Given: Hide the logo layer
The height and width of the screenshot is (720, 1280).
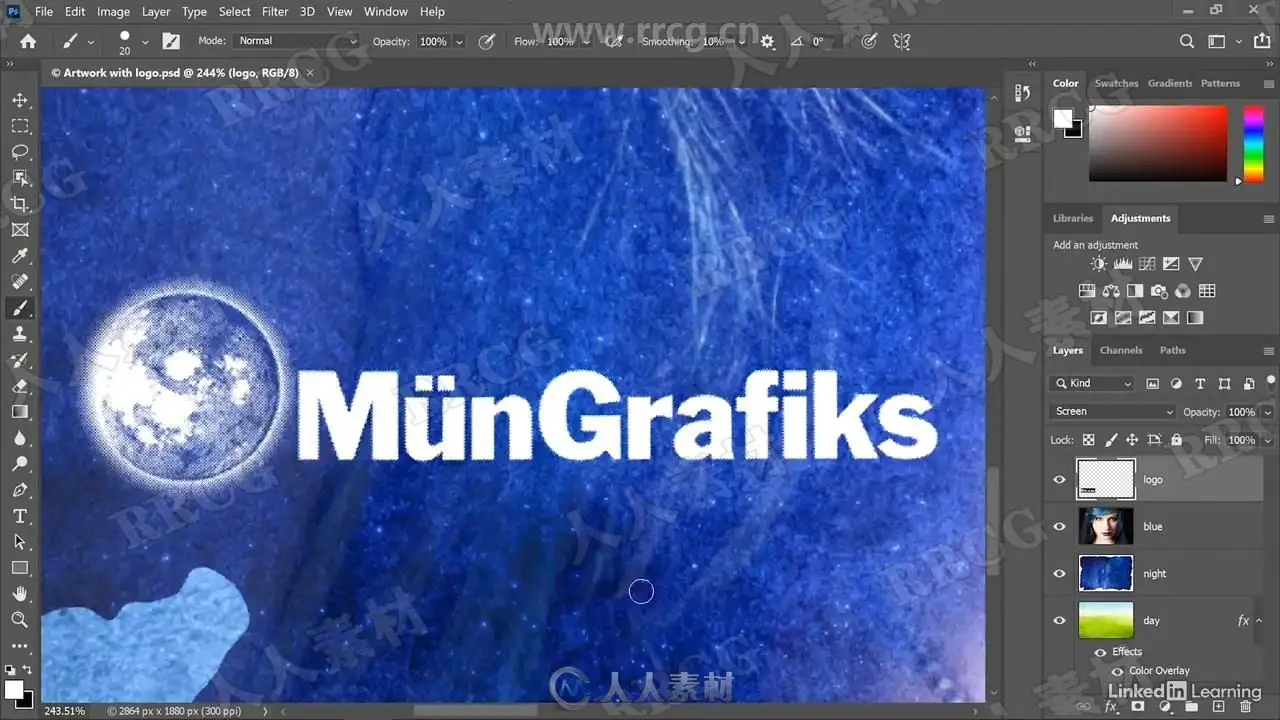Looking at the screenshot, I should click(1059, 480).
